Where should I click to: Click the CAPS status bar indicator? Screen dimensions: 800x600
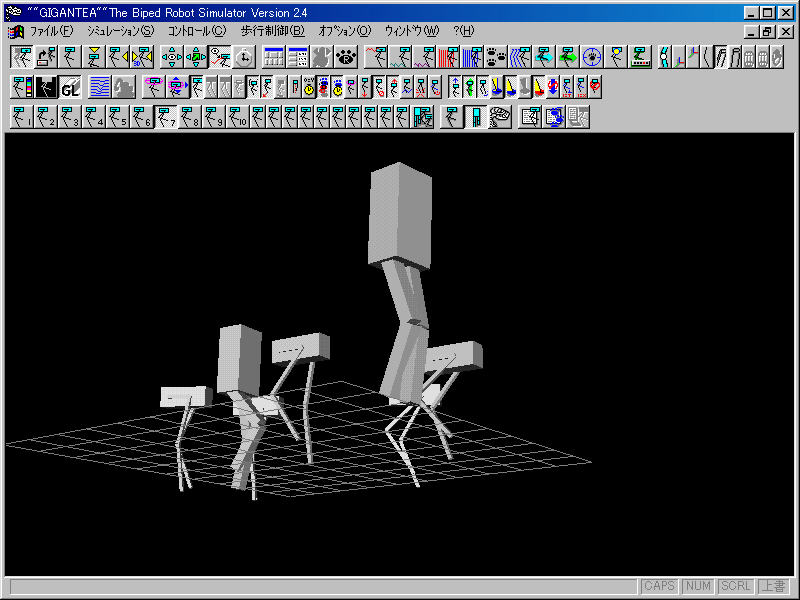[659, 586]
